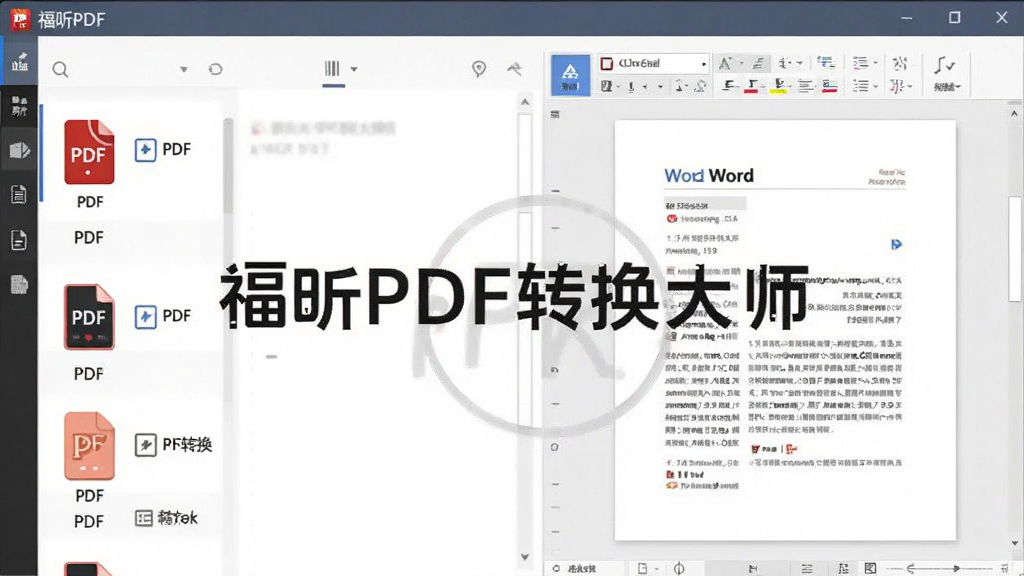This screenshot has height=576, width=1024.
Task: Click the line spacing icon in ribbon
Action: pos(825,63)
